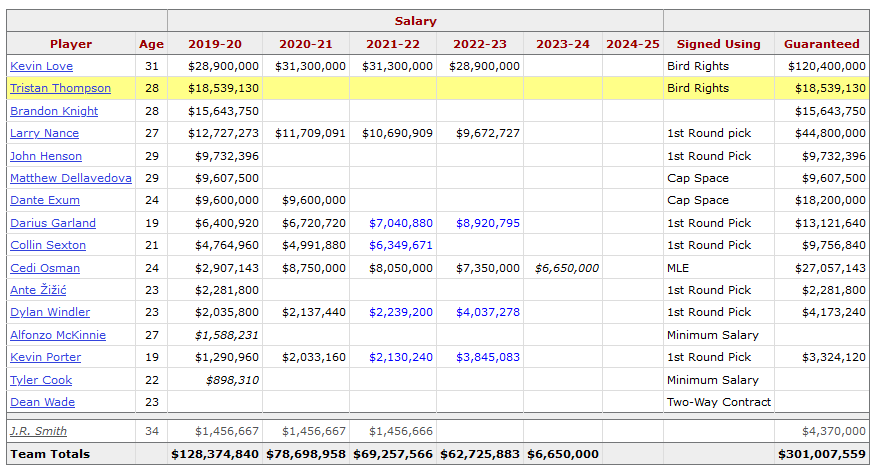Select J.R. Smith's $4,370,000 guaranteed amount

(833, 431)
